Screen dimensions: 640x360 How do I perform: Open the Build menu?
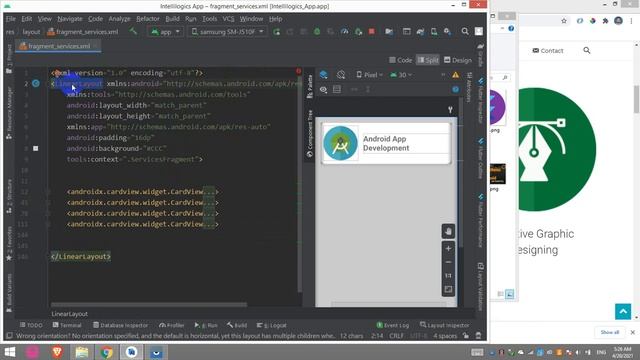172,19
